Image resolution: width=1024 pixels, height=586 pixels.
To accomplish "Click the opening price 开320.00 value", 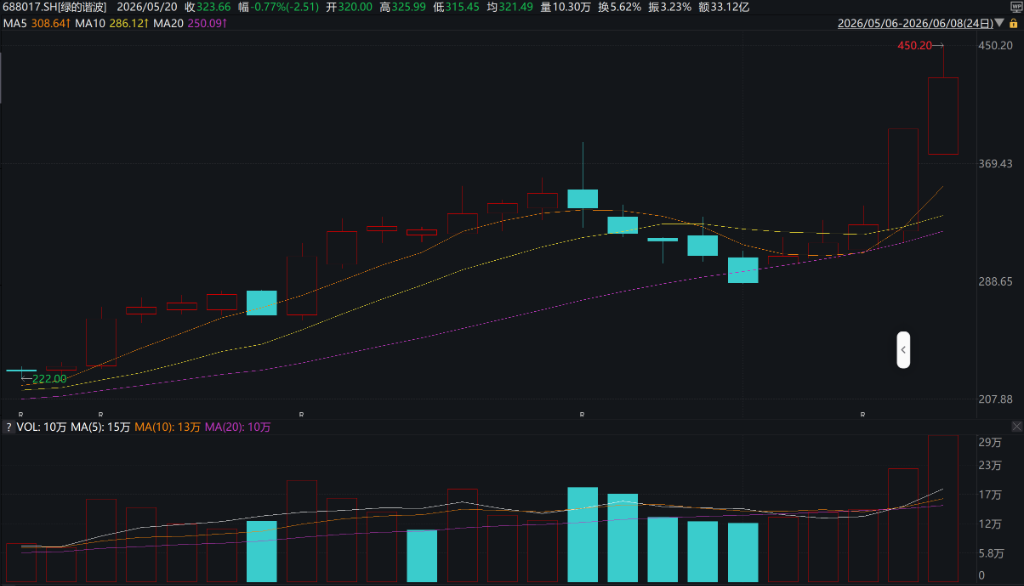I will [x=349, y=7].
